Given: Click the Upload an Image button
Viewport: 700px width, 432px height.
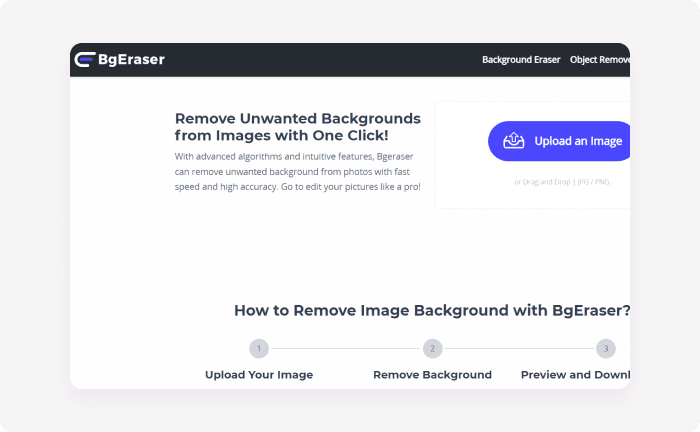Looking at the screenshot, I should point(559,141).
